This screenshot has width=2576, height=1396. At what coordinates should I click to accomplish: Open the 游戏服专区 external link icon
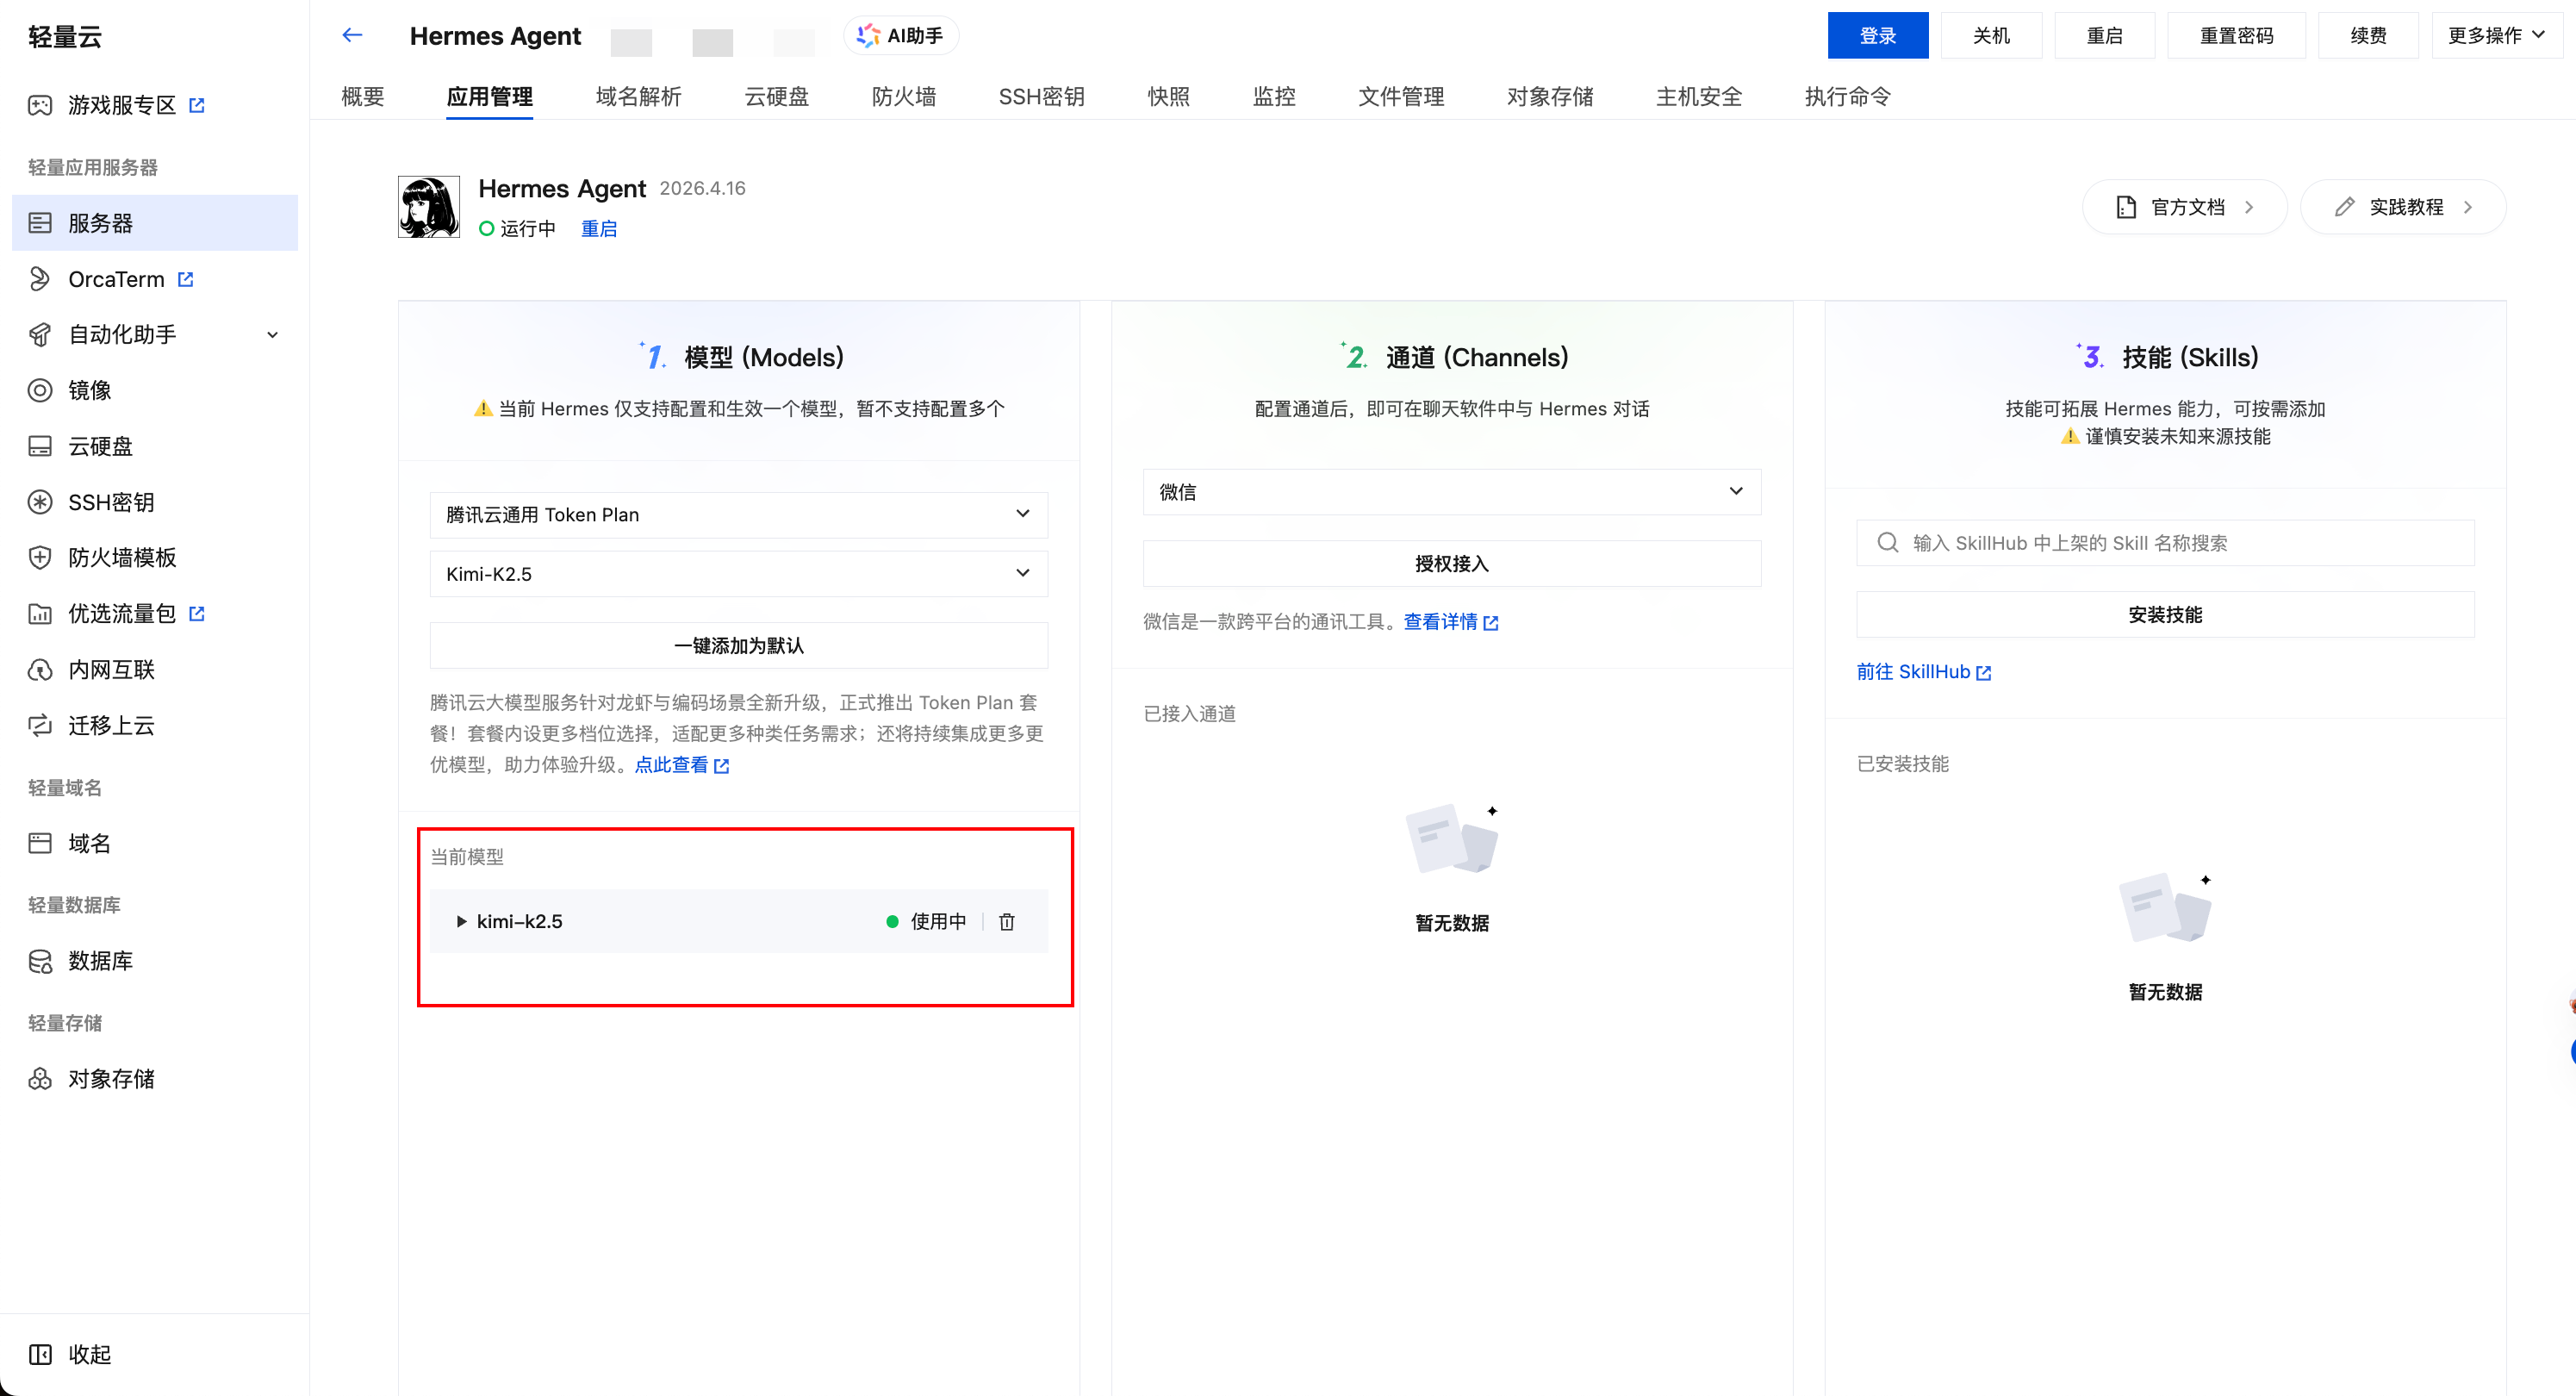(x=197, y=105)
